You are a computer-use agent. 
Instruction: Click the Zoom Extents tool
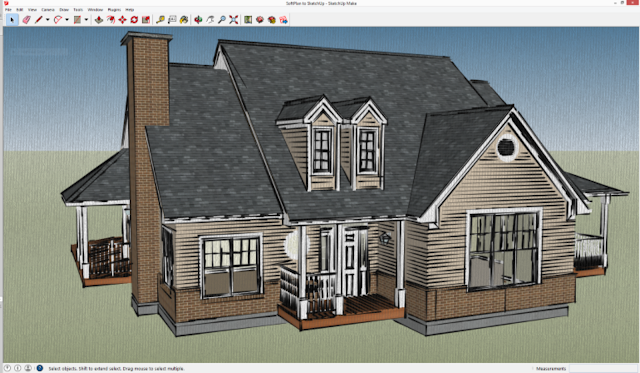tap(233, 20)
